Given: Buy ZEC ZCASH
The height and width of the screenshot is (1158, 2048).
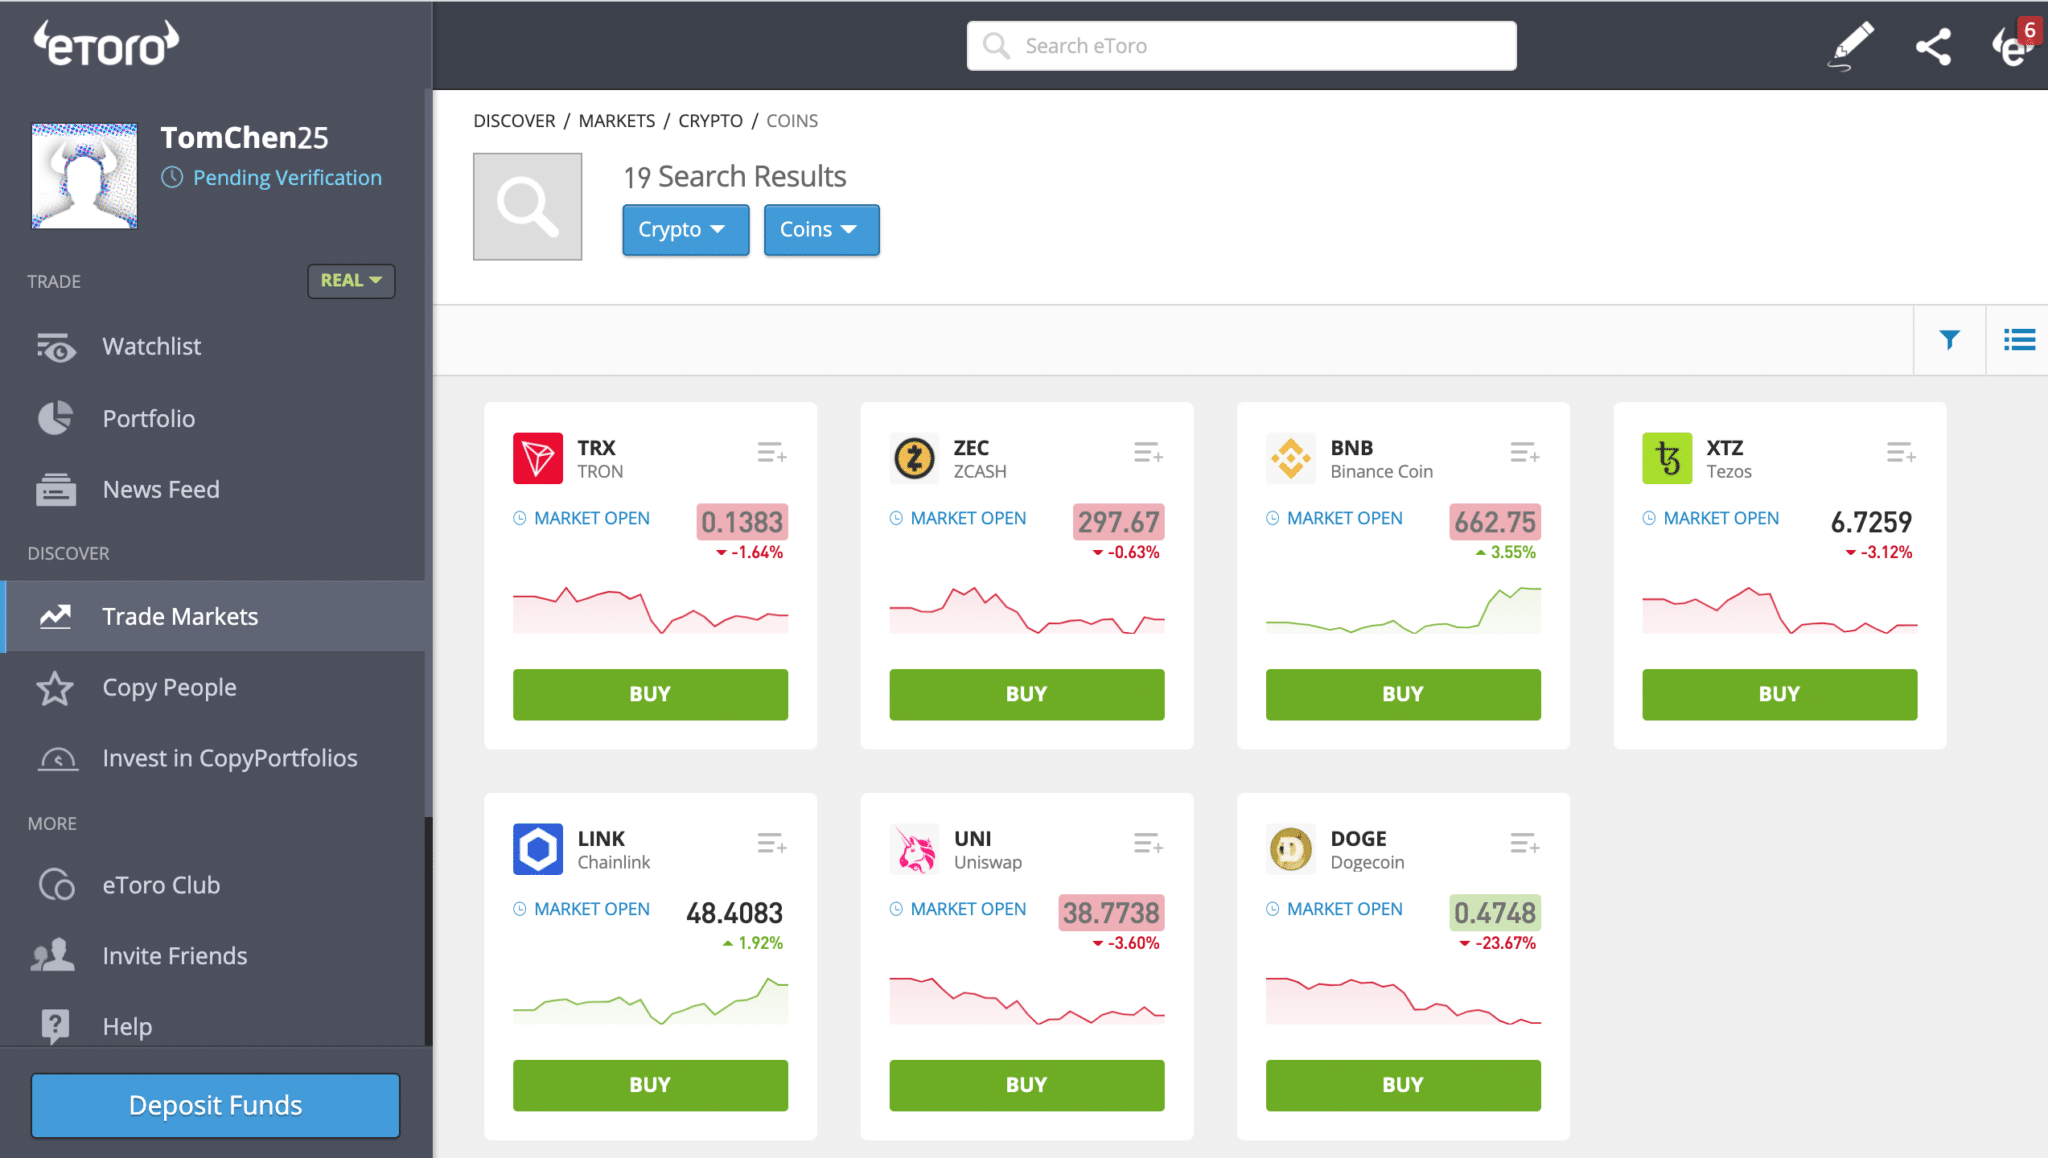Looking at the screenshot, I should point(1027,694).
